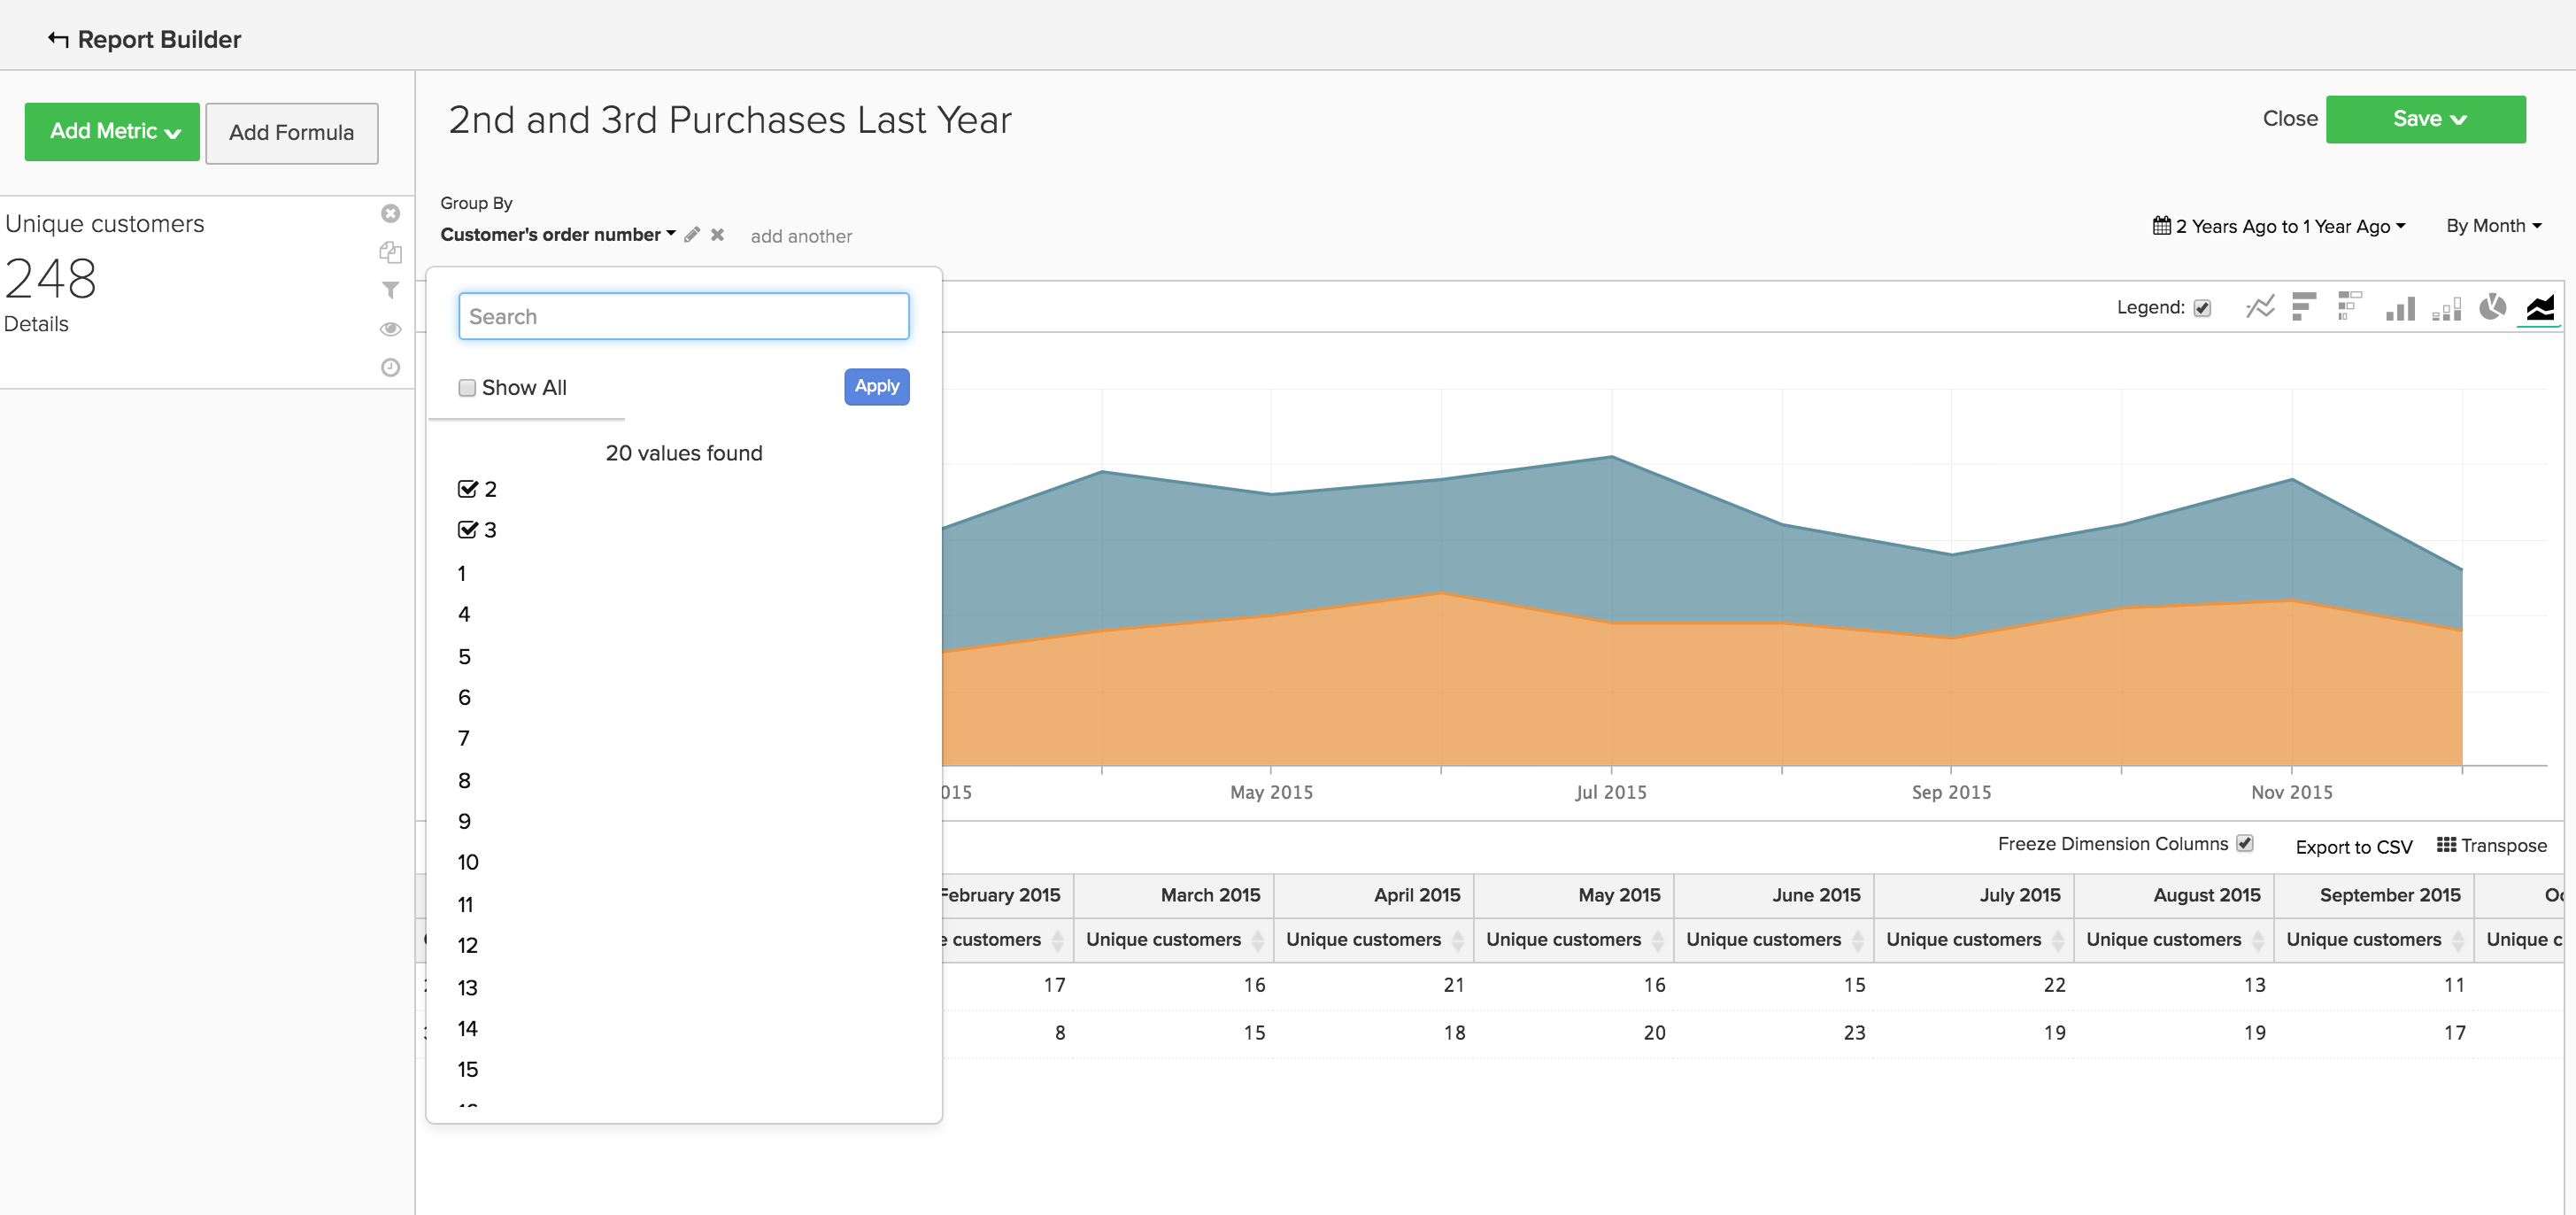Select value 10 in the list
The image size is (2576, 1215).
pos(468,862)
